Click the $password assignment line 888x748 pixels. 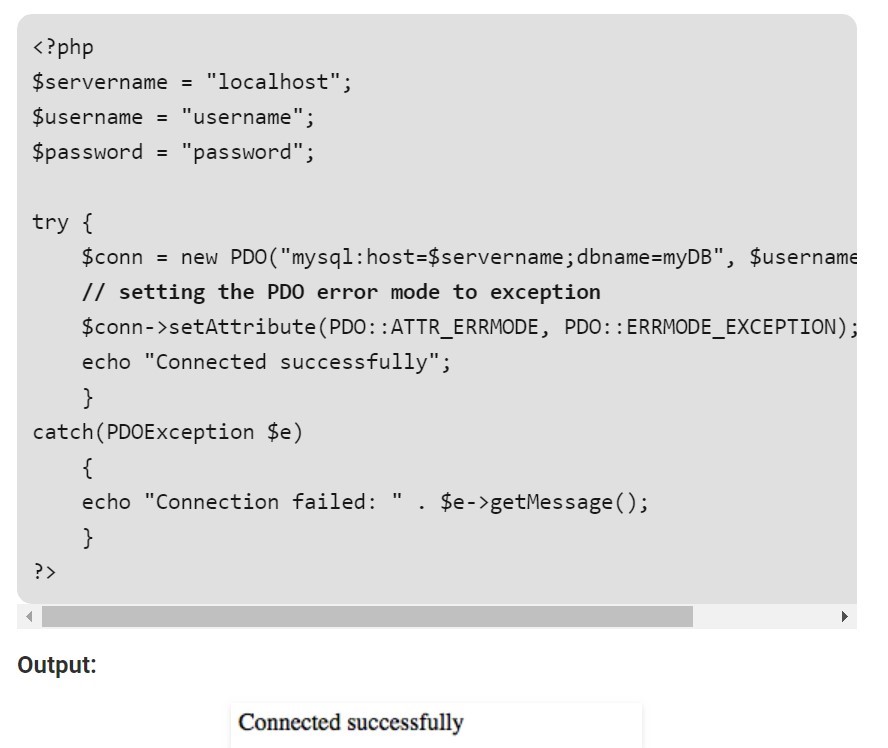173,152
